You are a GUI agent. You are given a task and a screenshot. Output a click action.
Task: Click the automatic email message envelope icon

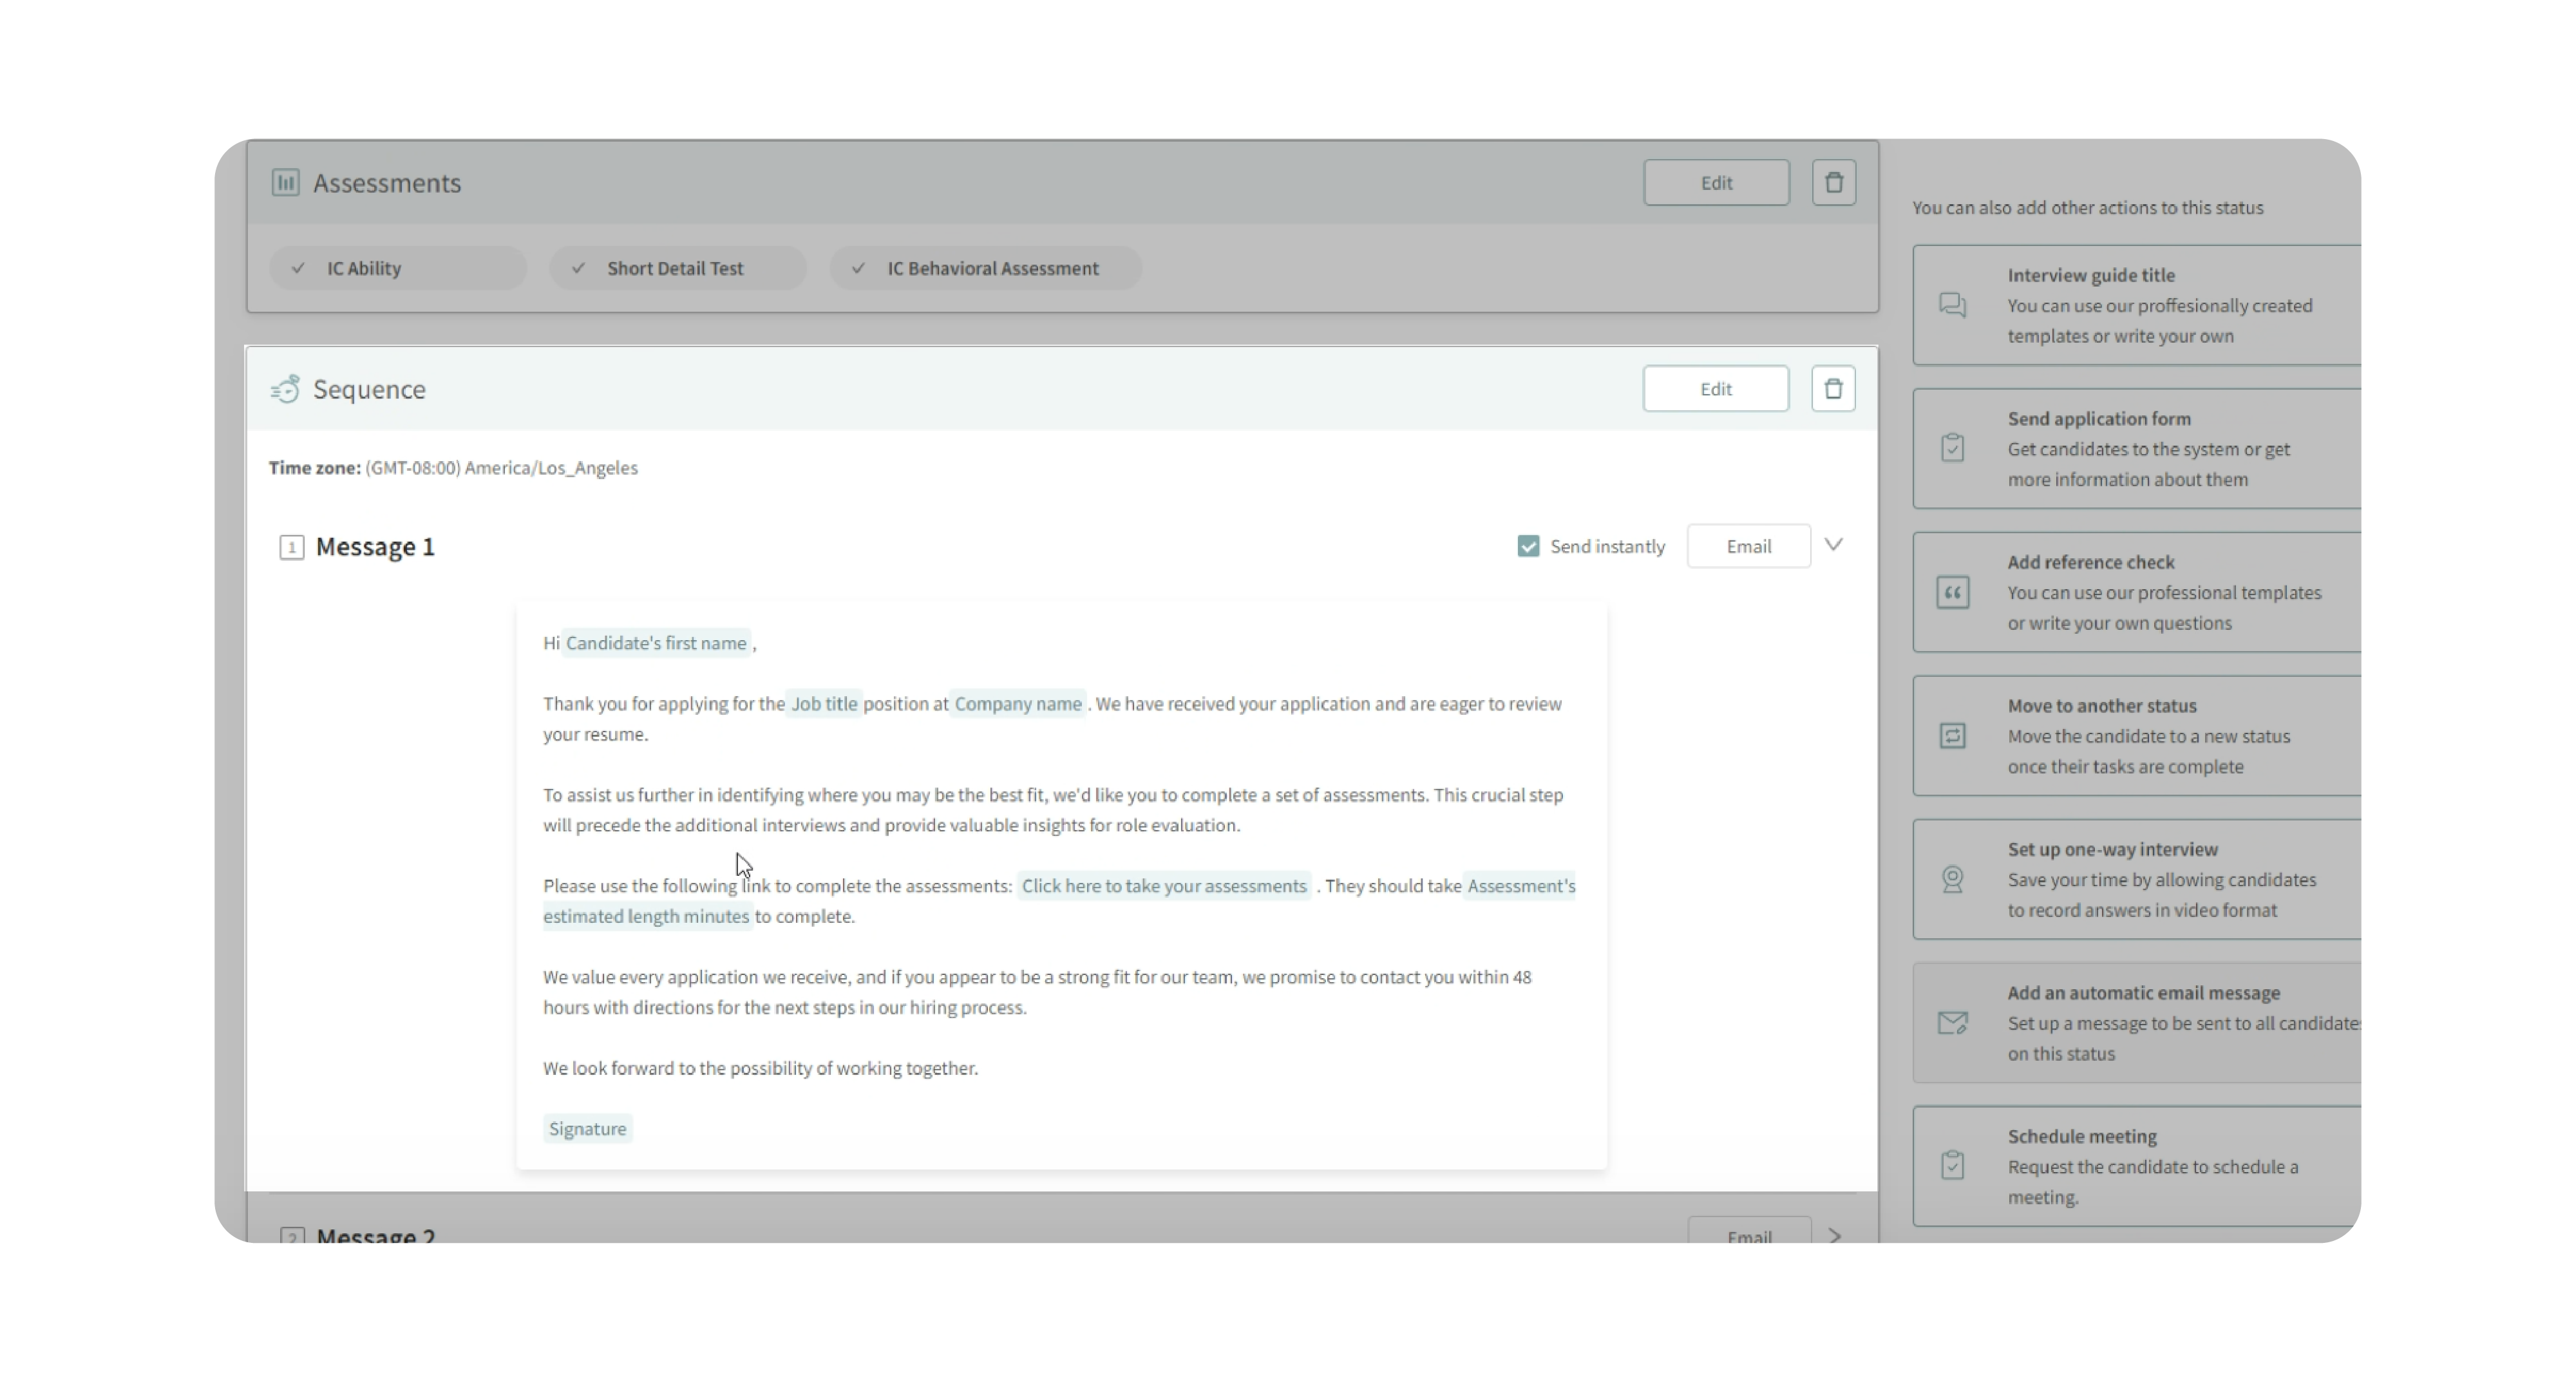pyautogui.click(x=1952, y=1022)
